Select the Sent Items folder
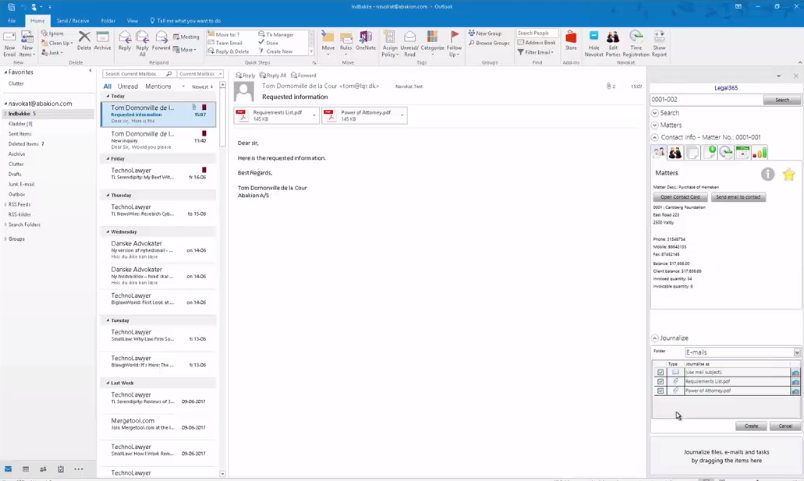Image resolution: width=804 pixels, height=481 pixels. (20, 134)
